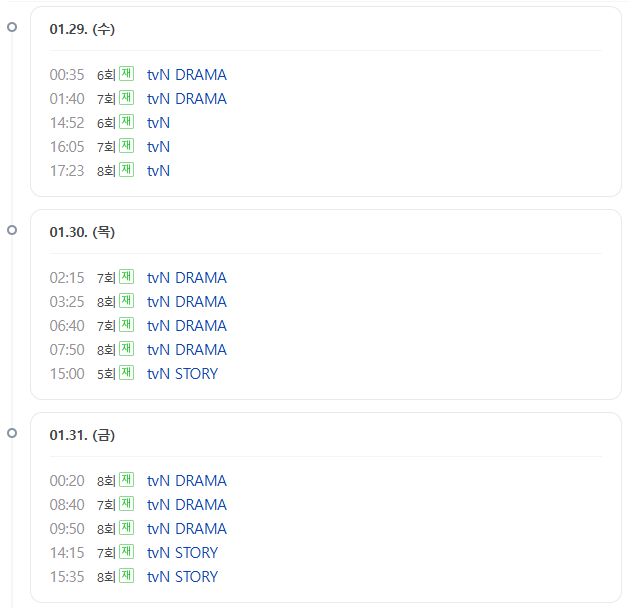The height and width of the screenshot is (608, 629).
Task: Click the 재 rerun badge in the 15:00 row
Action: click(126, 373)
